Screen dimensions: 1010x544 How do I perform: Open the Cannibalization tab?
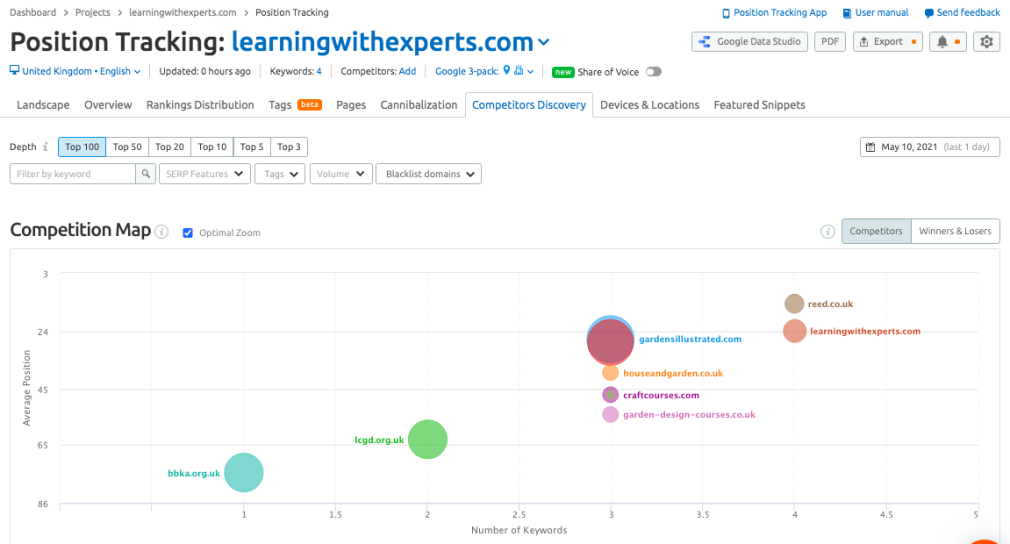click(419, 105)
